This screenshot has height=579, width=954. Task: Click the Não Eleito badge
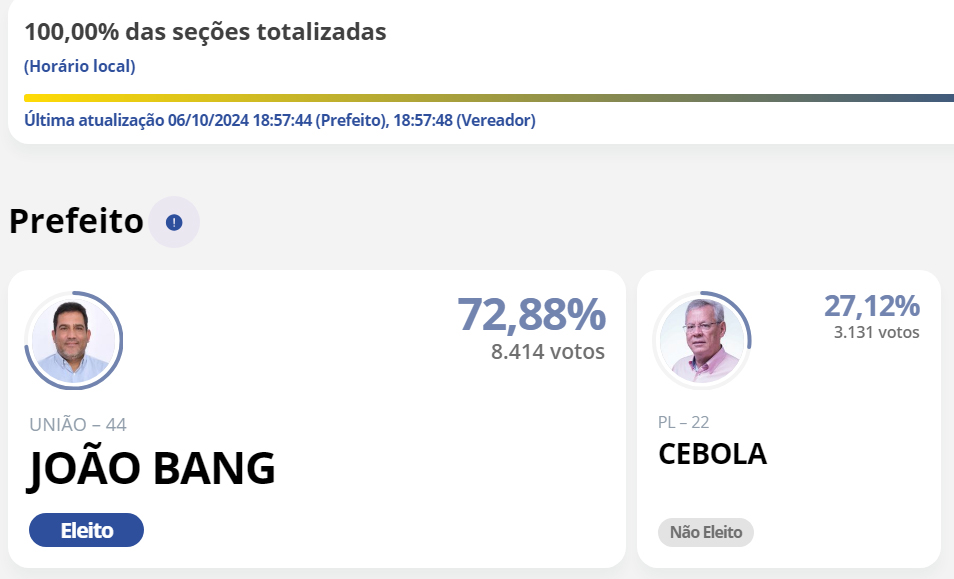(706, 532)
